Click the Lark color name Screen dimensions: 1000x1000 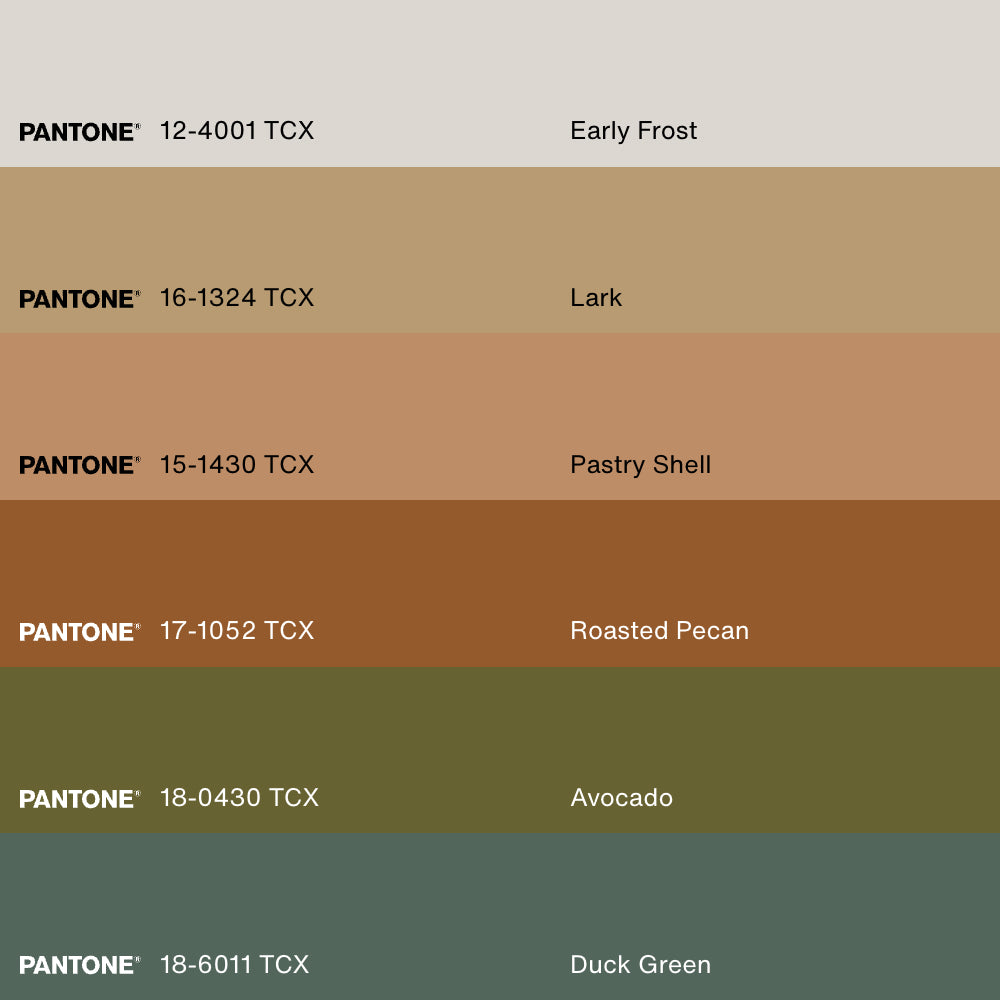point(596,298)
